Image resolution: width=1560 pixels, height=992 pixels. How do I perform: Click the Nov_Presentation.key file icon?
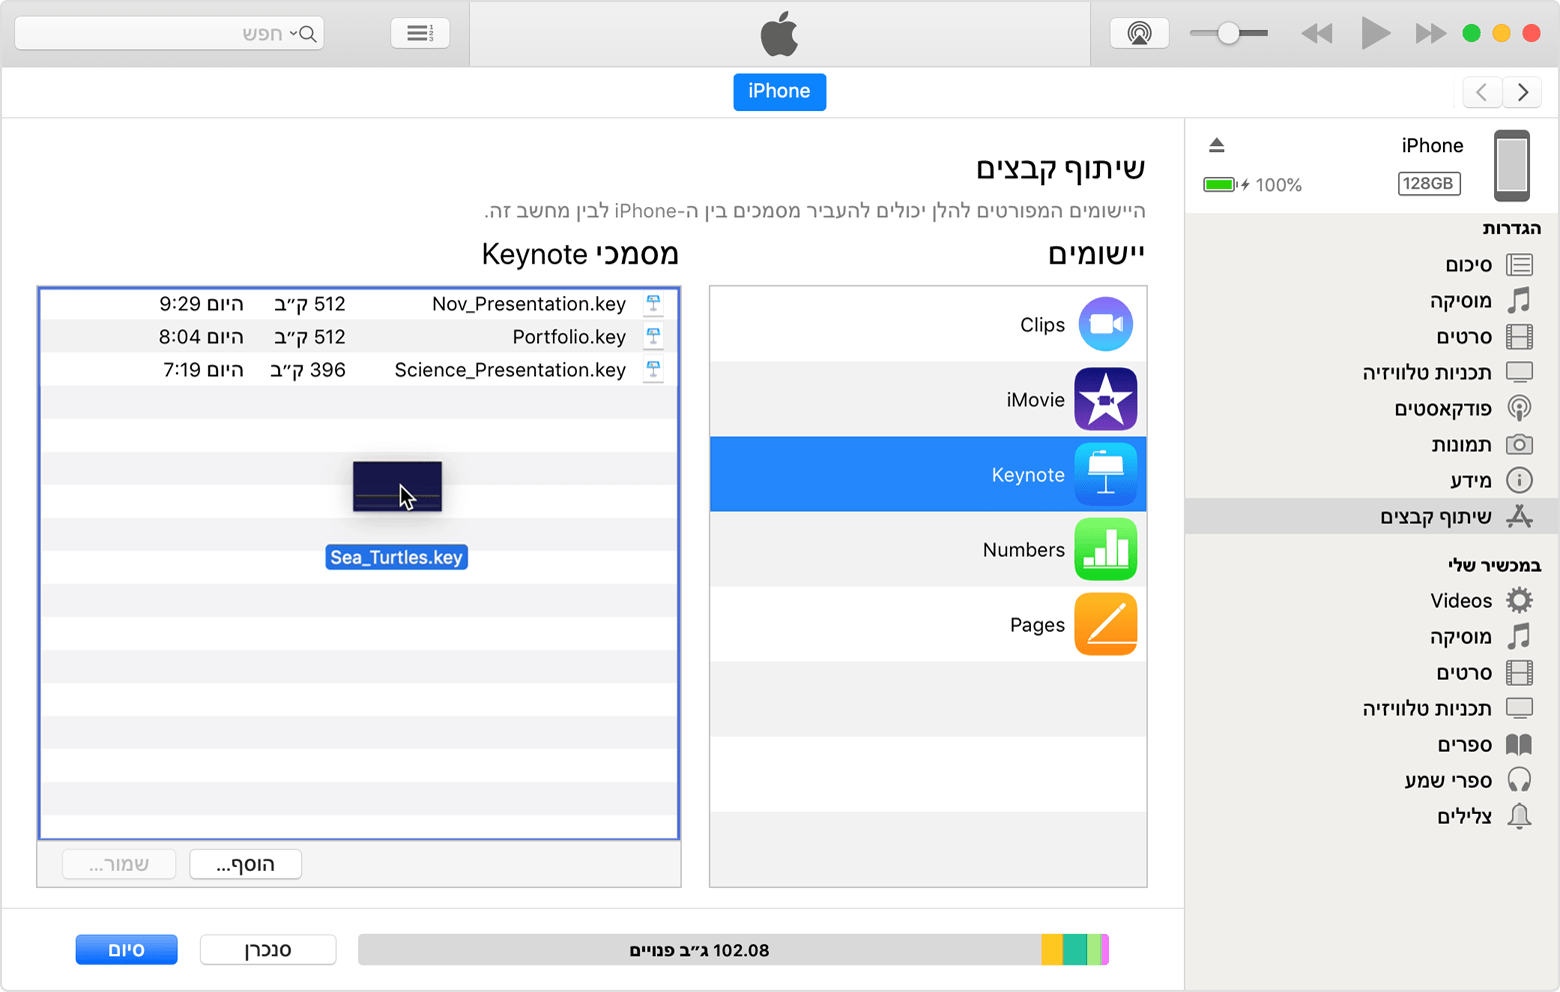point(653,303)
